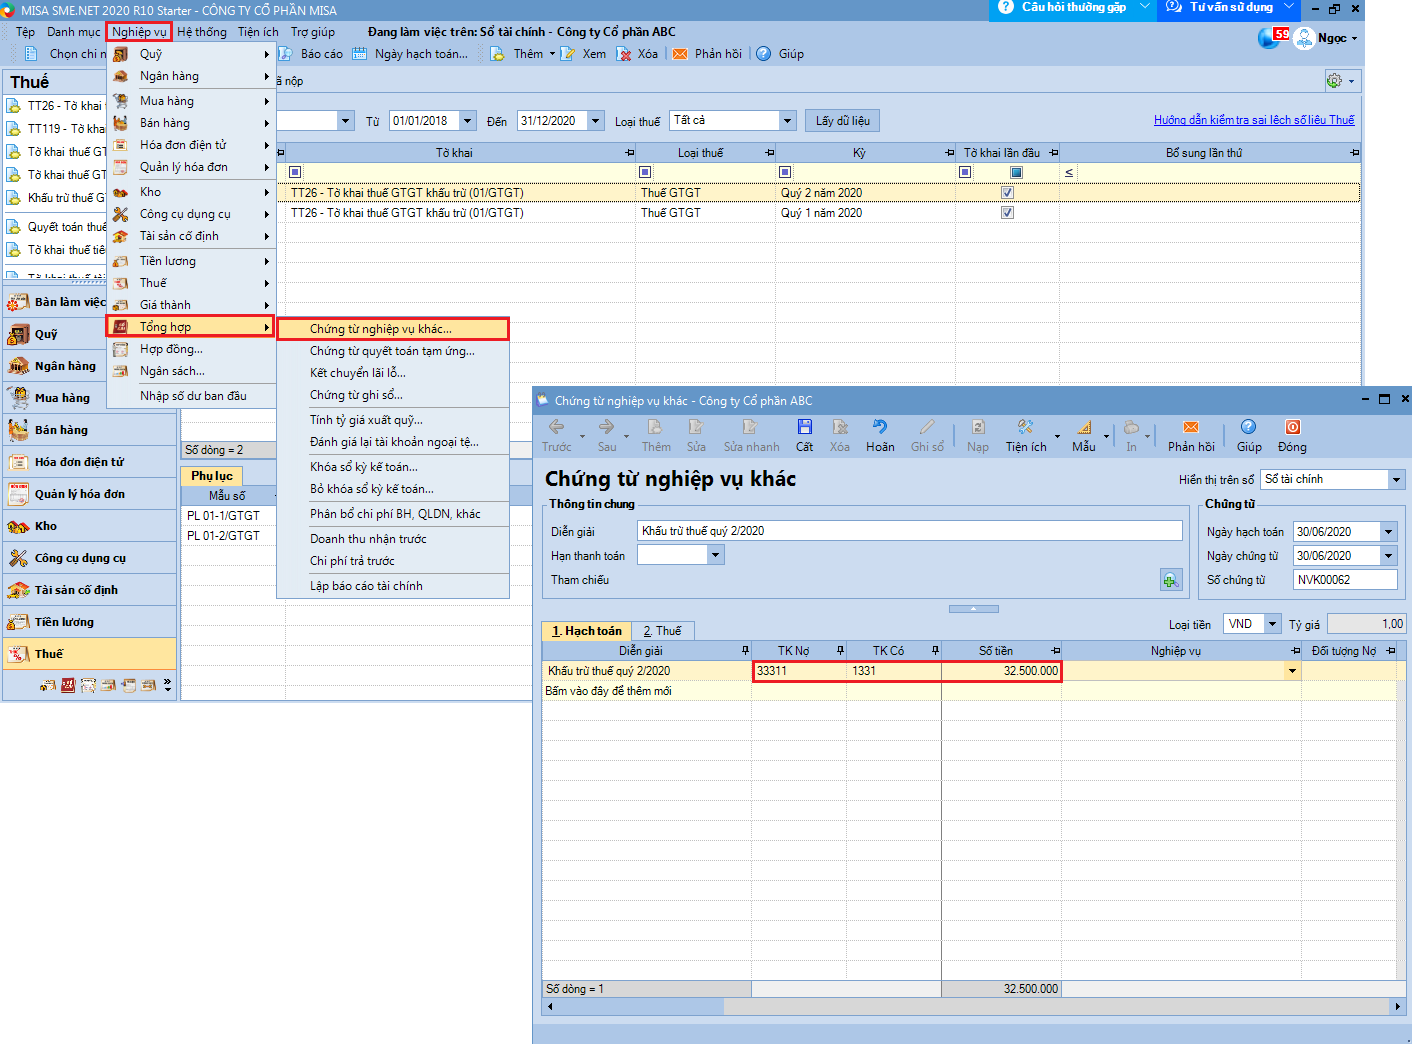Click the Xóa icon in main toolbar
Screen dimensions: 1414x1044
[624, 54]
